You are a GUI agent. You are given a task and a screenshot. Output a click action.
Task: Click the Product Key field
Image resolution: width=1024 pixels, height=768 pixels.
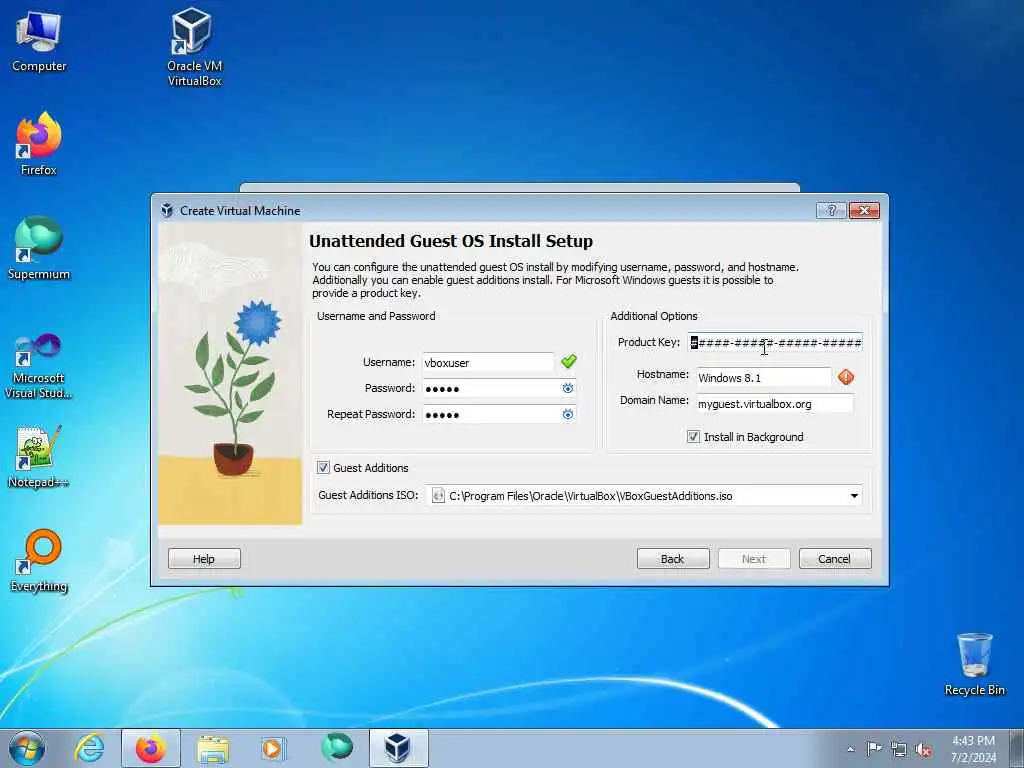pyautogui.click(x=775, y=342)
